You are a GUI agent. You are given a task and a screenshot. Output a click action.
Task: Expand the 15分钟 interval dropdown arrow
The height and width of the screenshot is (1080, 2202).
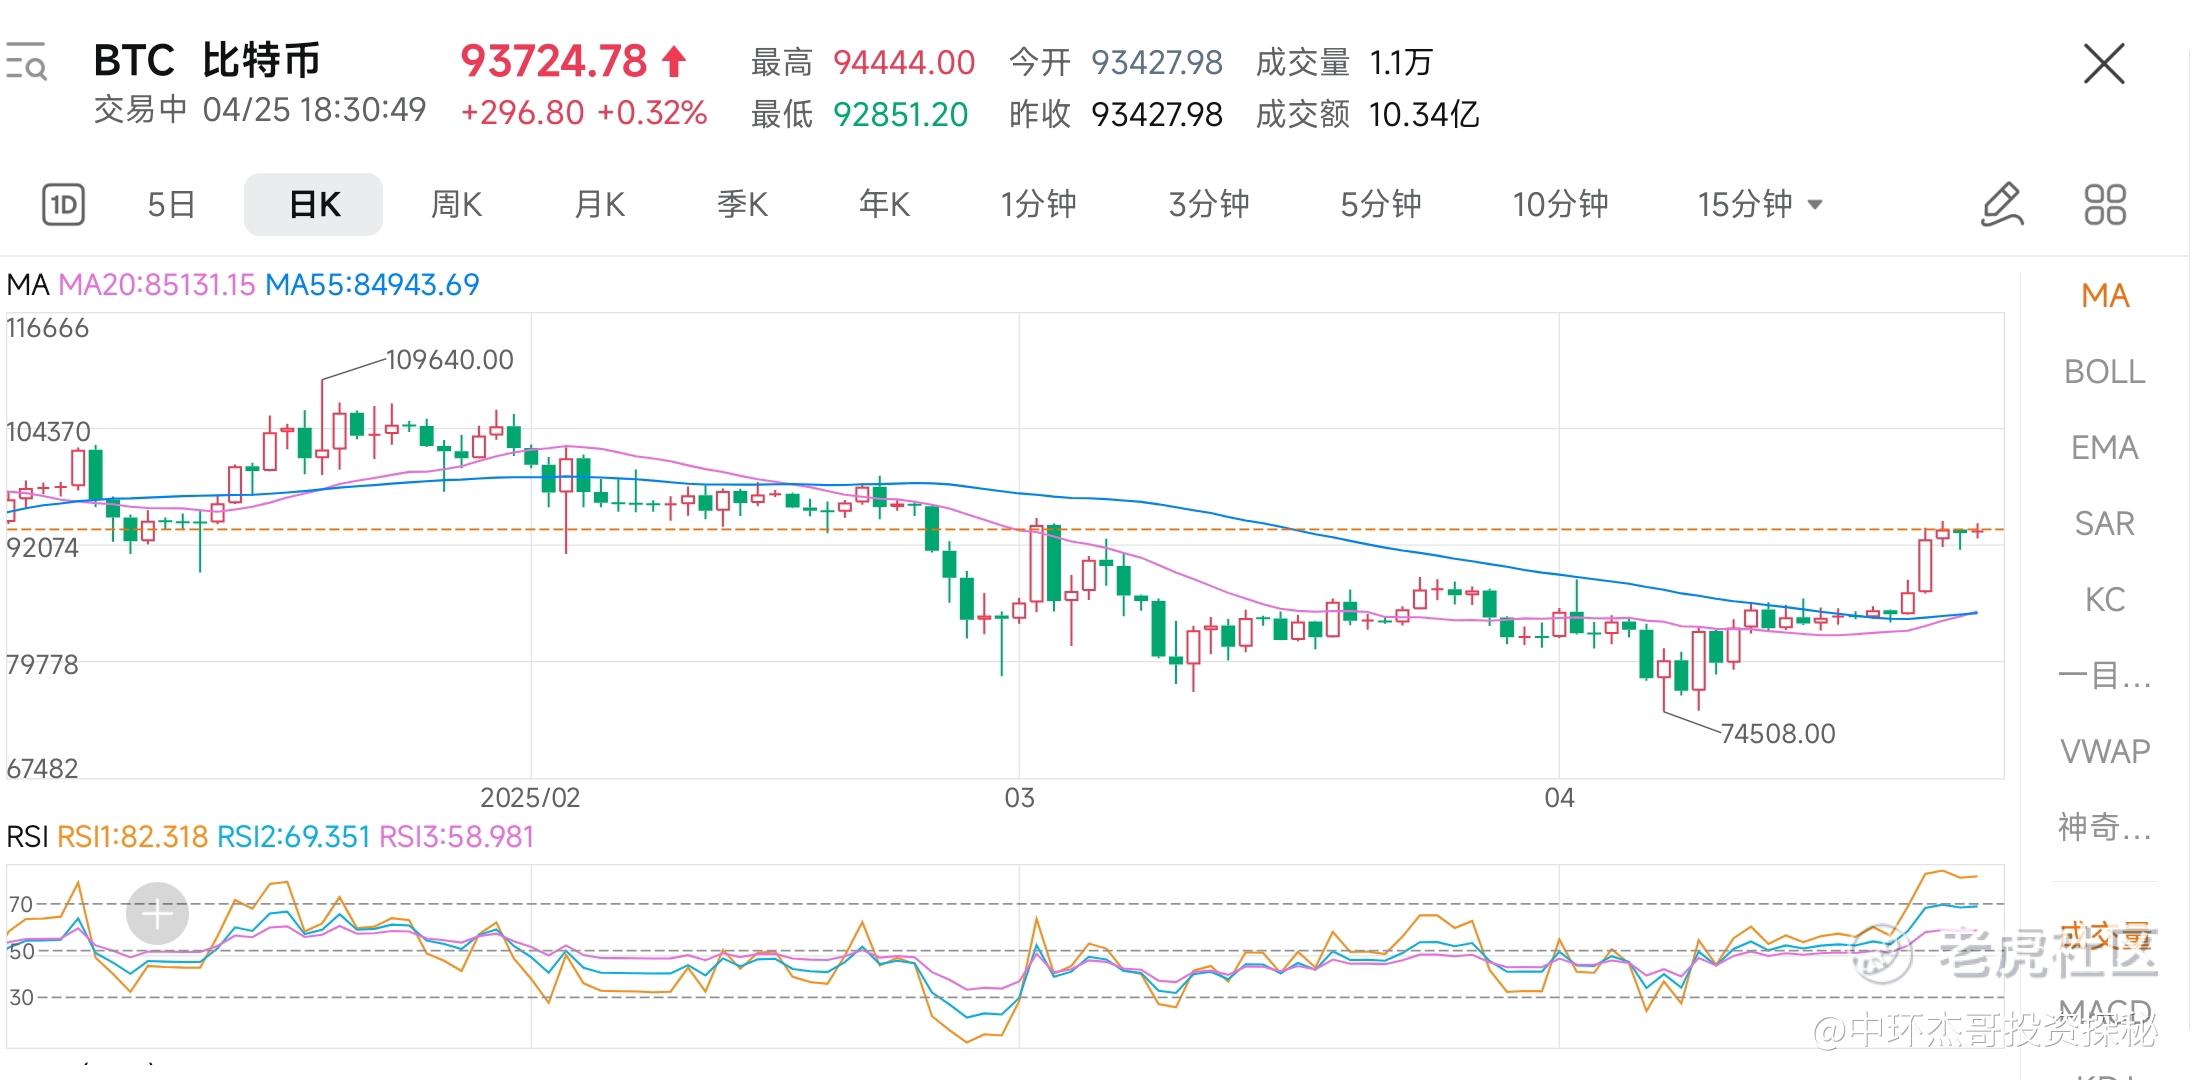click(1815, 205)
